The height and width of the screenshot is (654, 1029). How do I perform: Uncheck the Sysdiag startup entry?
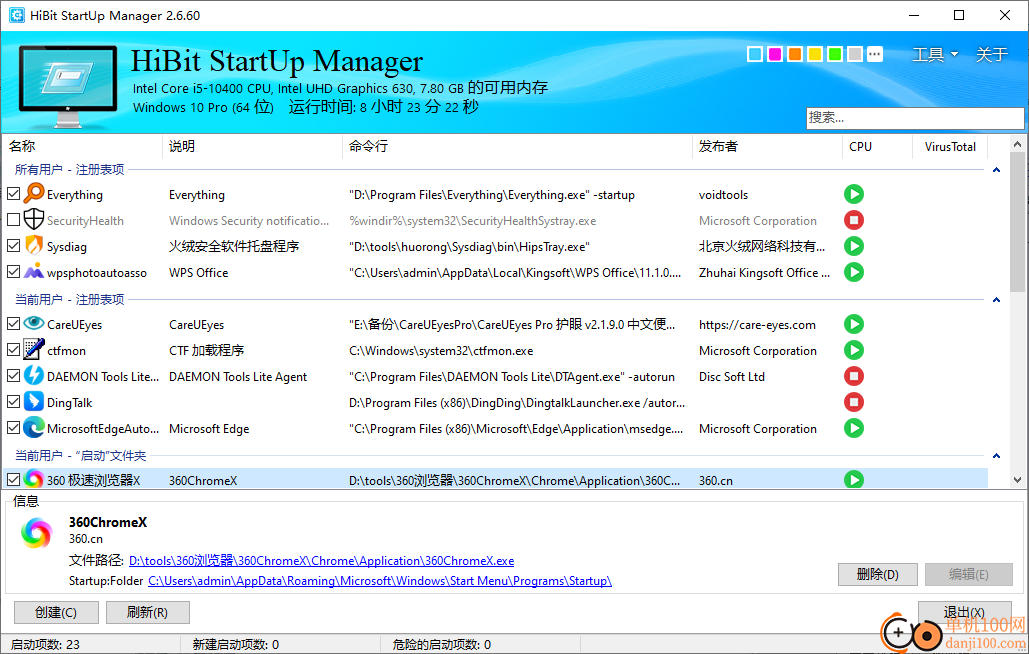(x=13, y=246)
